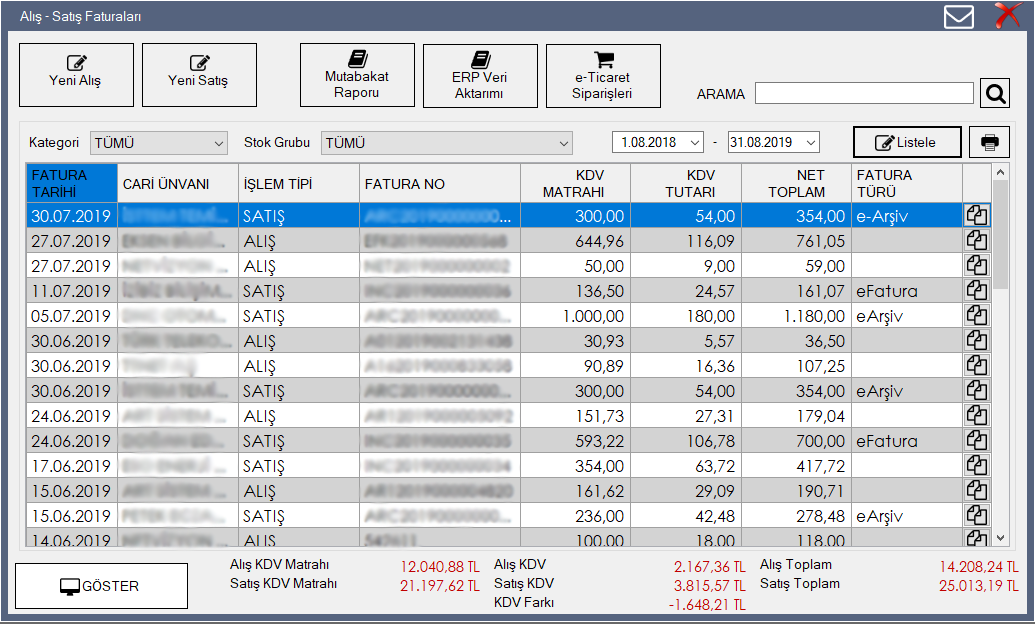Open e-Ticaret Siparişleri

click(x=603, y=76)
